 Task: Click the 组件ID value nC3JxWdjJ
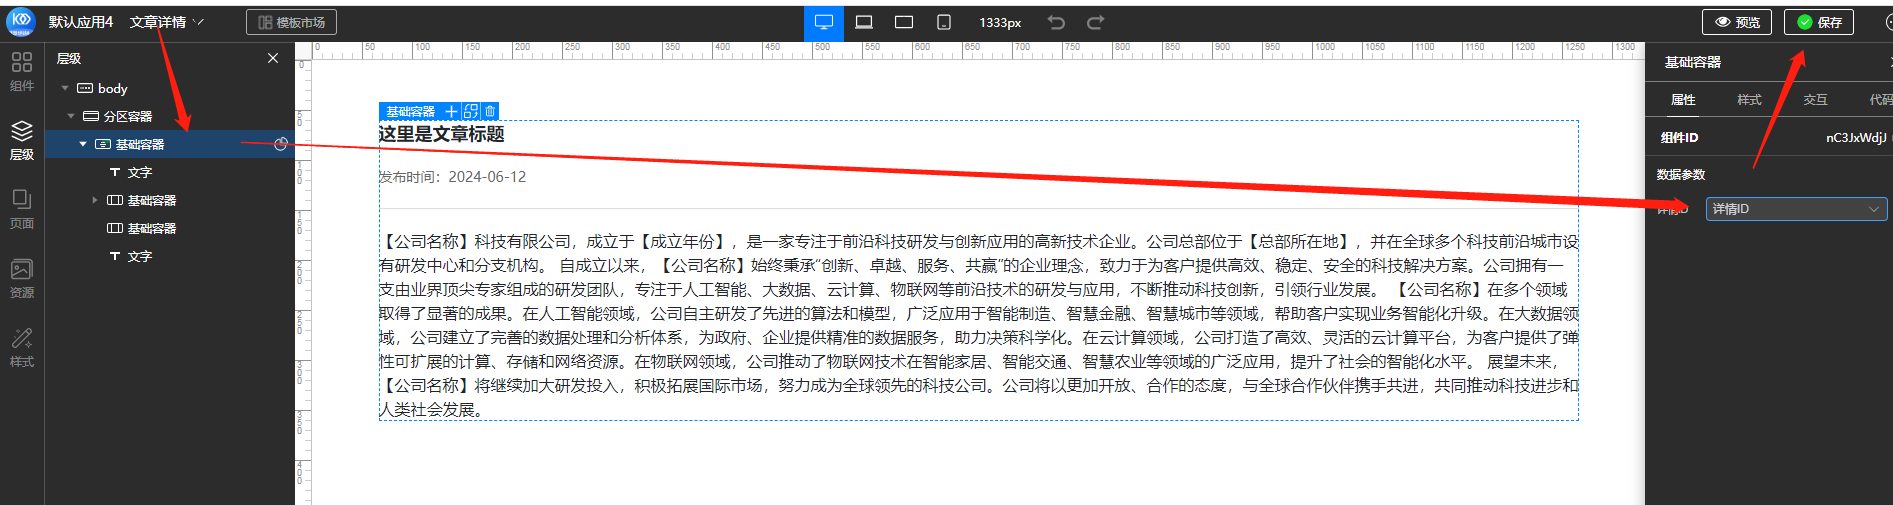[x=1856, y=138]
